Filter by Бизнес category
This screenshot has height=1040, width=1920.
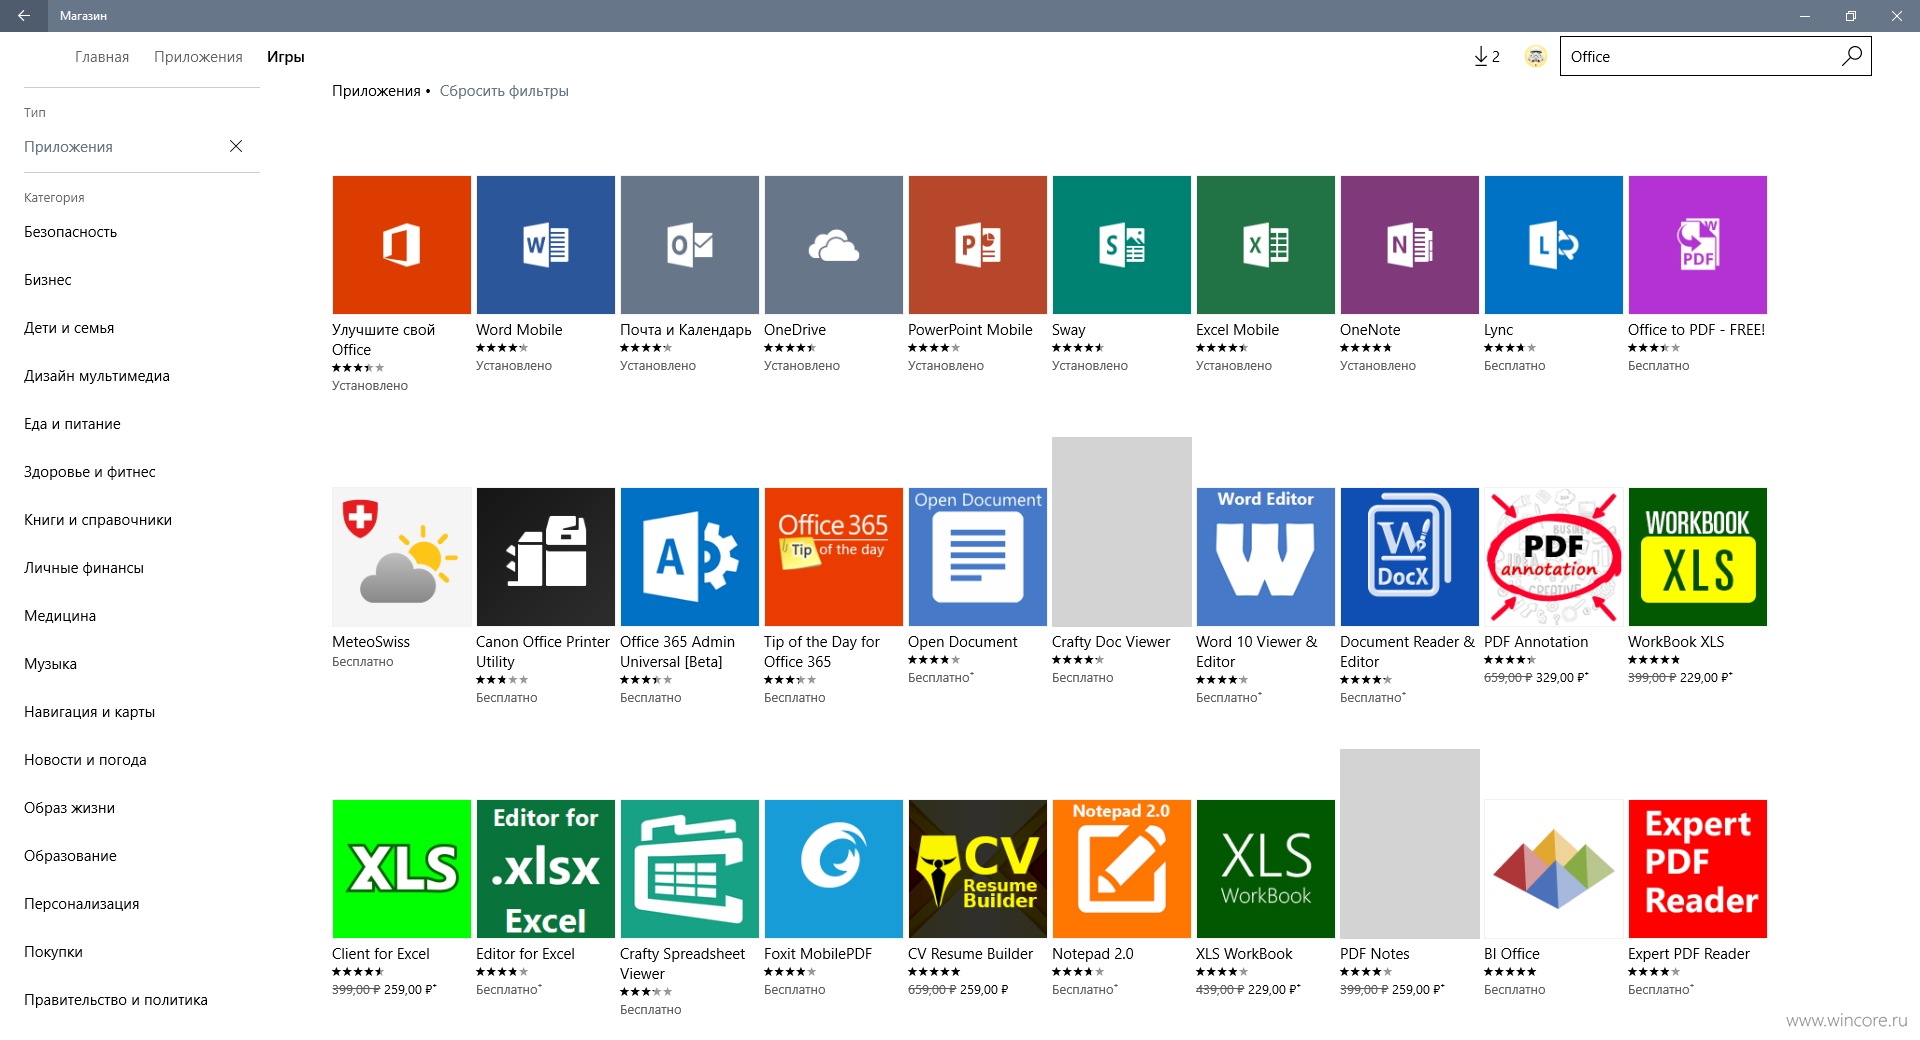[x=48, y=280]
